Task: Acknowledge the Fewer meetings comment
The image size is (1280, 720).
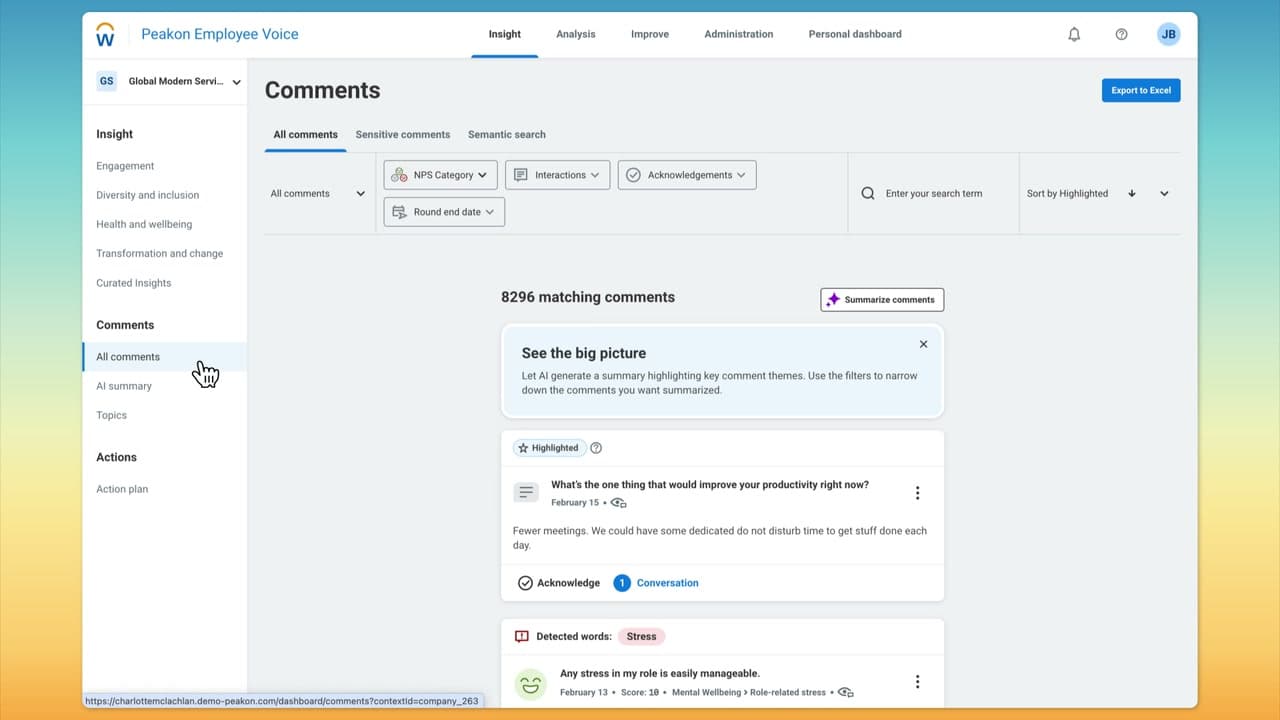Action: click(559, 583)
